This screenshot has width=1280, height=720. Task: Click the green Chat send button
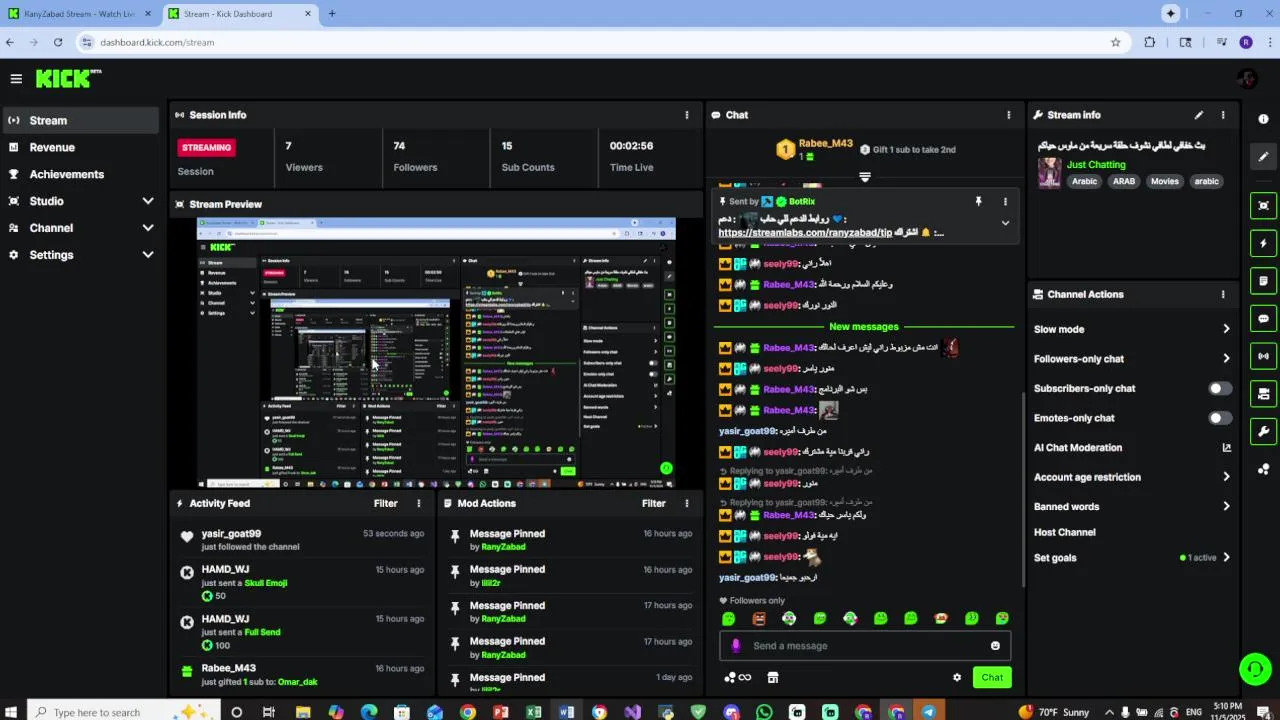coord(992,677)
